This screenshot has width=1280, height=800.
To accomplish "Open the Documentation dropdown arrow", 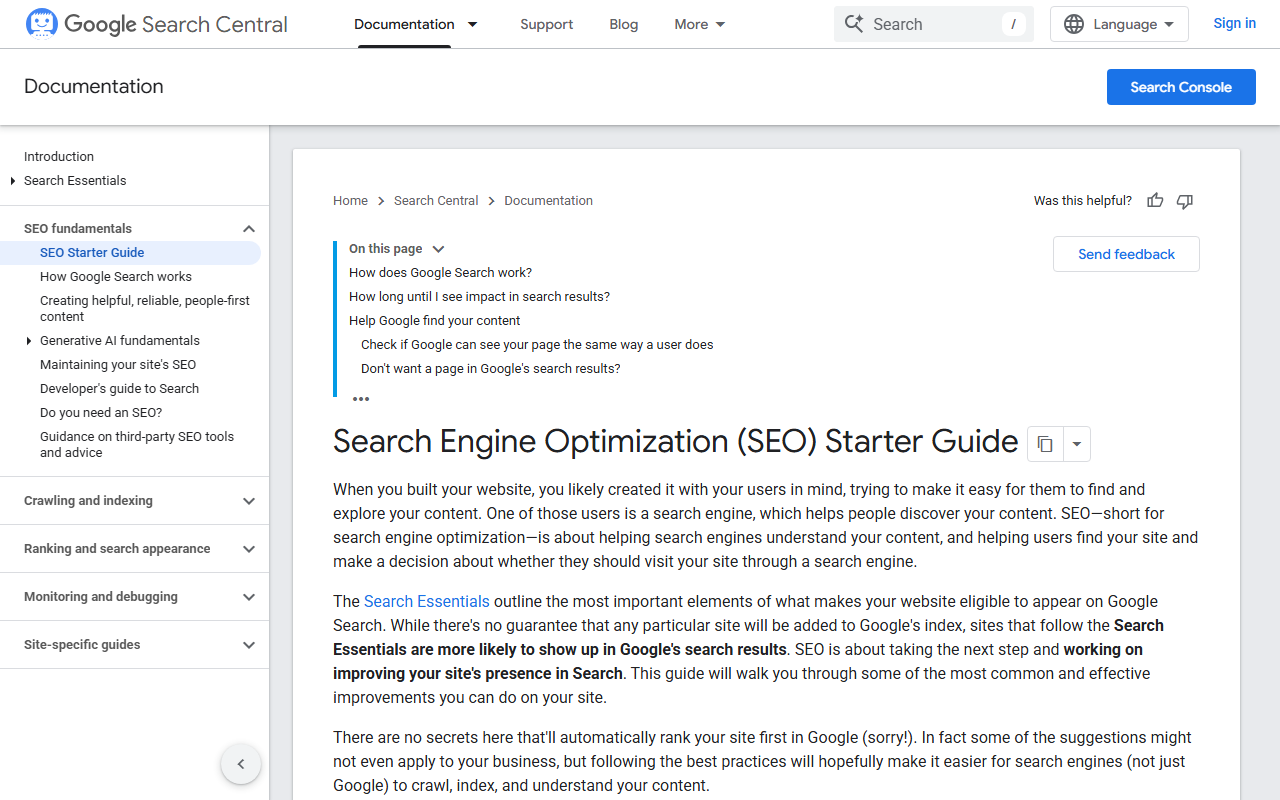I will tap(473, 24).
